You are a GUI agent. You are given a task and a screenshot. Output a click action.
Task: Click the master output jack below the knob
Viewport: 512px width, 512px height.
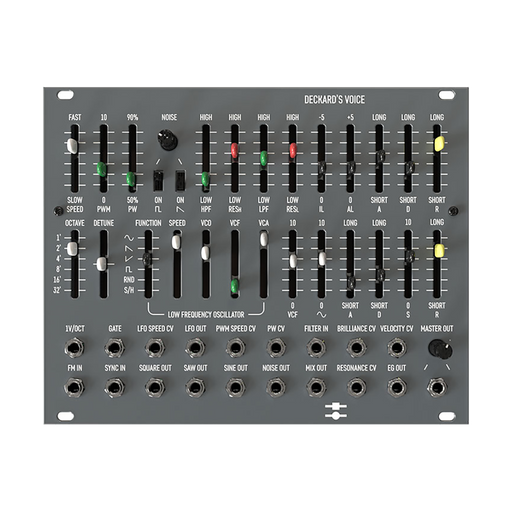pyautogui.click(x=437, y=387)
